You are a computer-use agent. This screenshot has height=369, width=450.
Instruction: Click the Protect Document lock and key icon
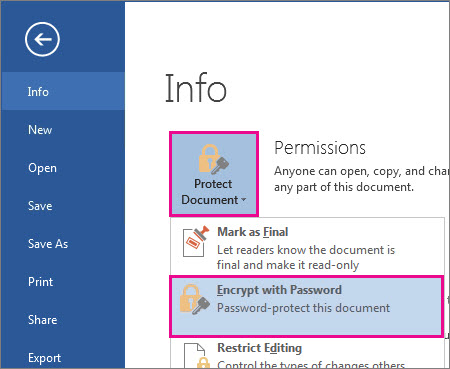coord(214,159)
